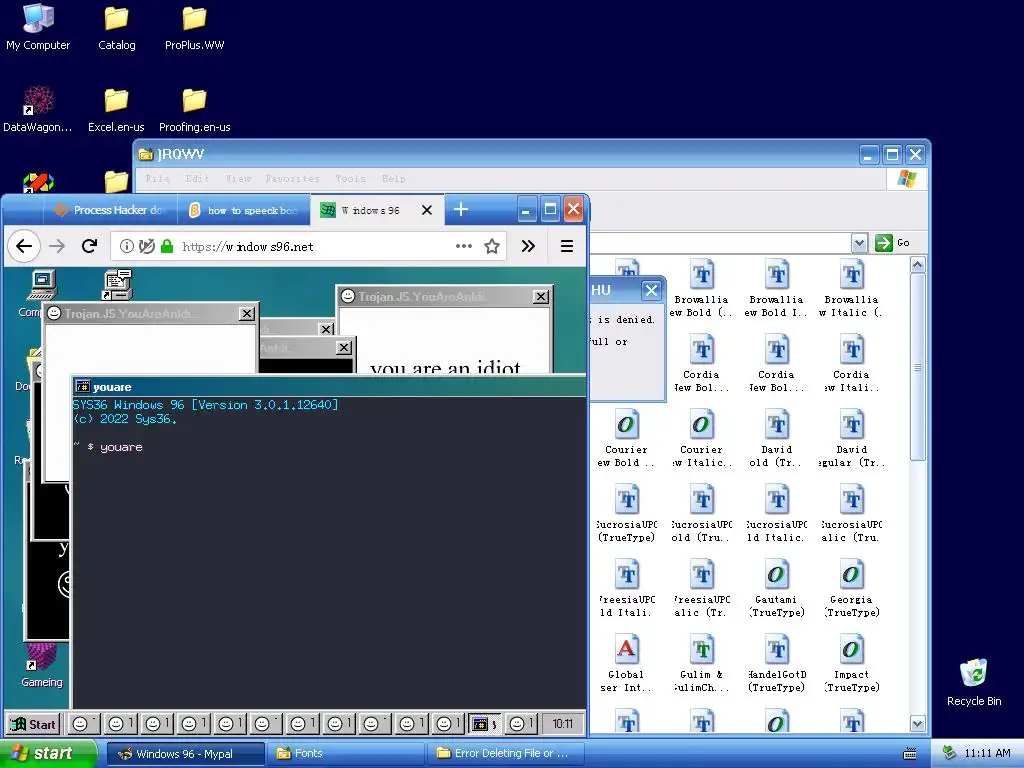Launch the DataWagon shortcut icon
This screenshot has height=768, width=1024.
38,109
